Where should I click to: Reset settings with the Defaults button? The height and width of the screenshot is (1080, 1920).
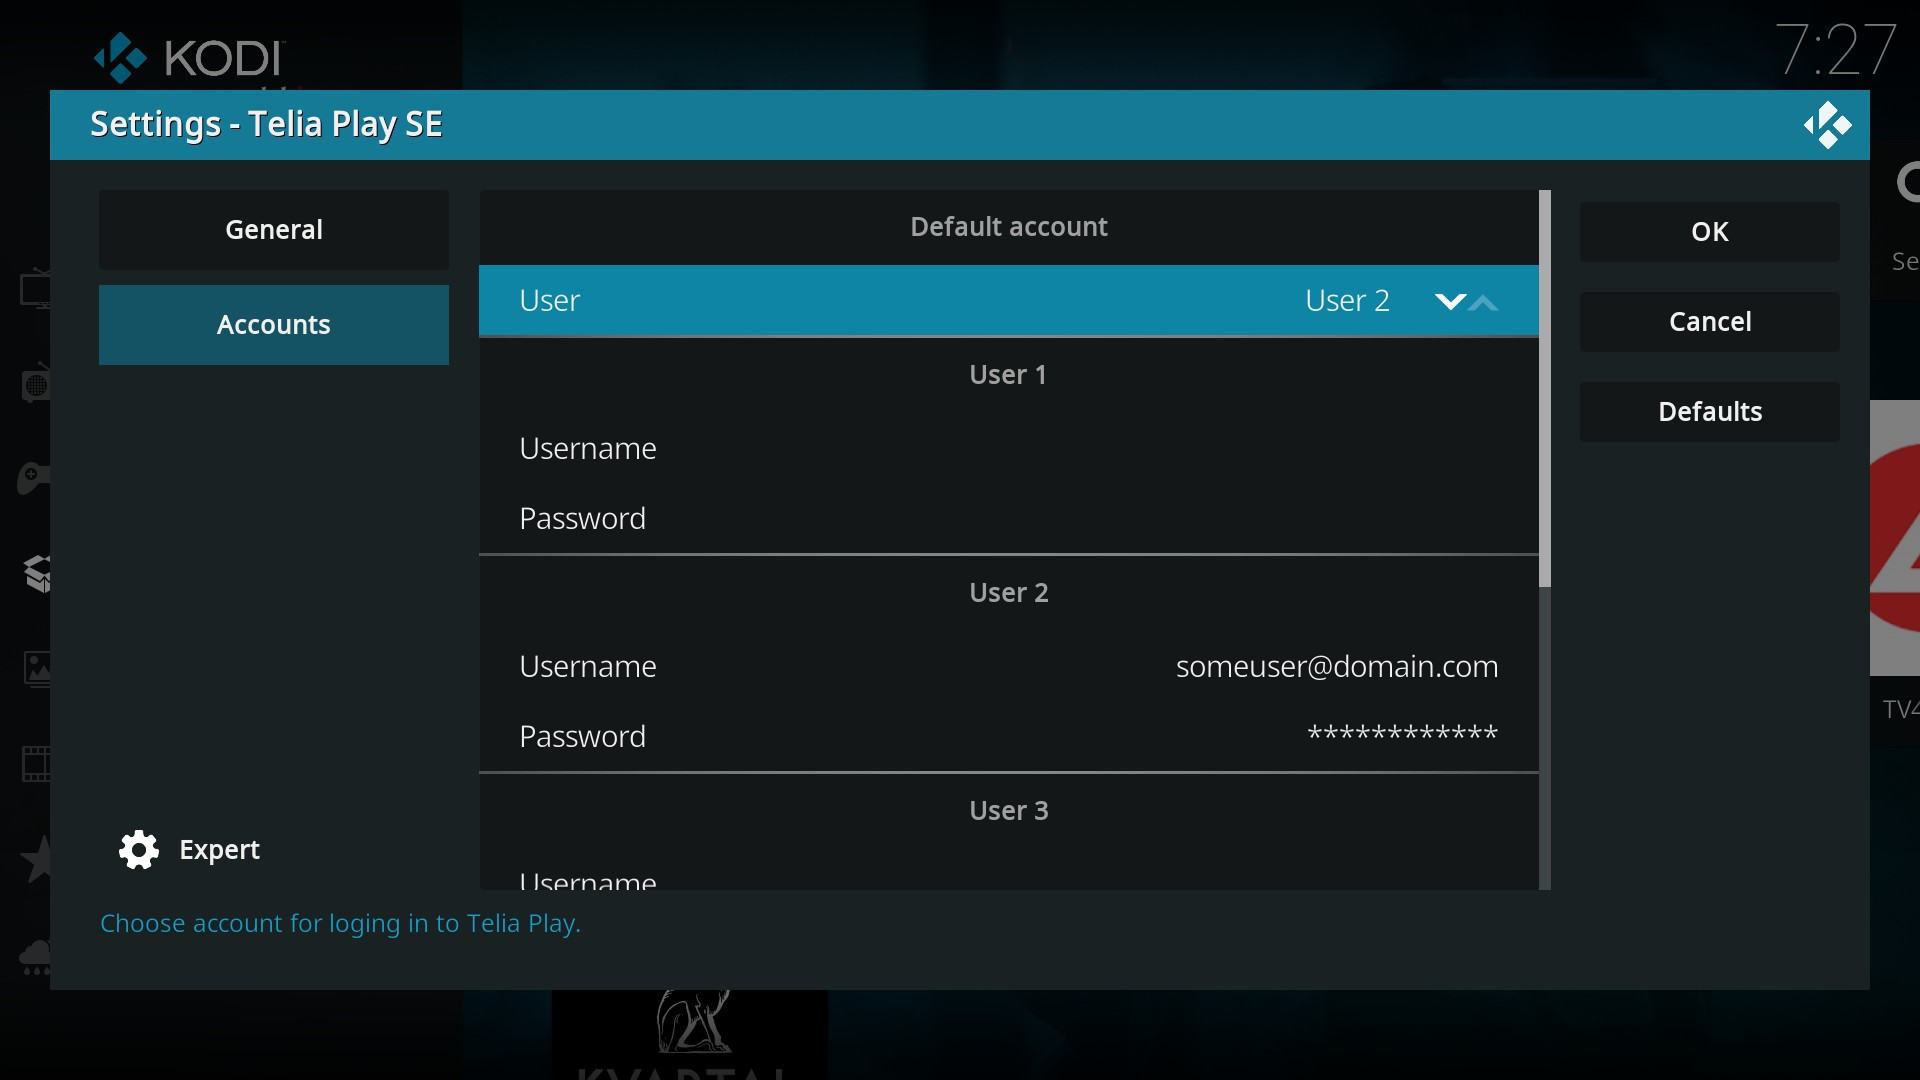pyautogui.click(x=1709, y=412)
